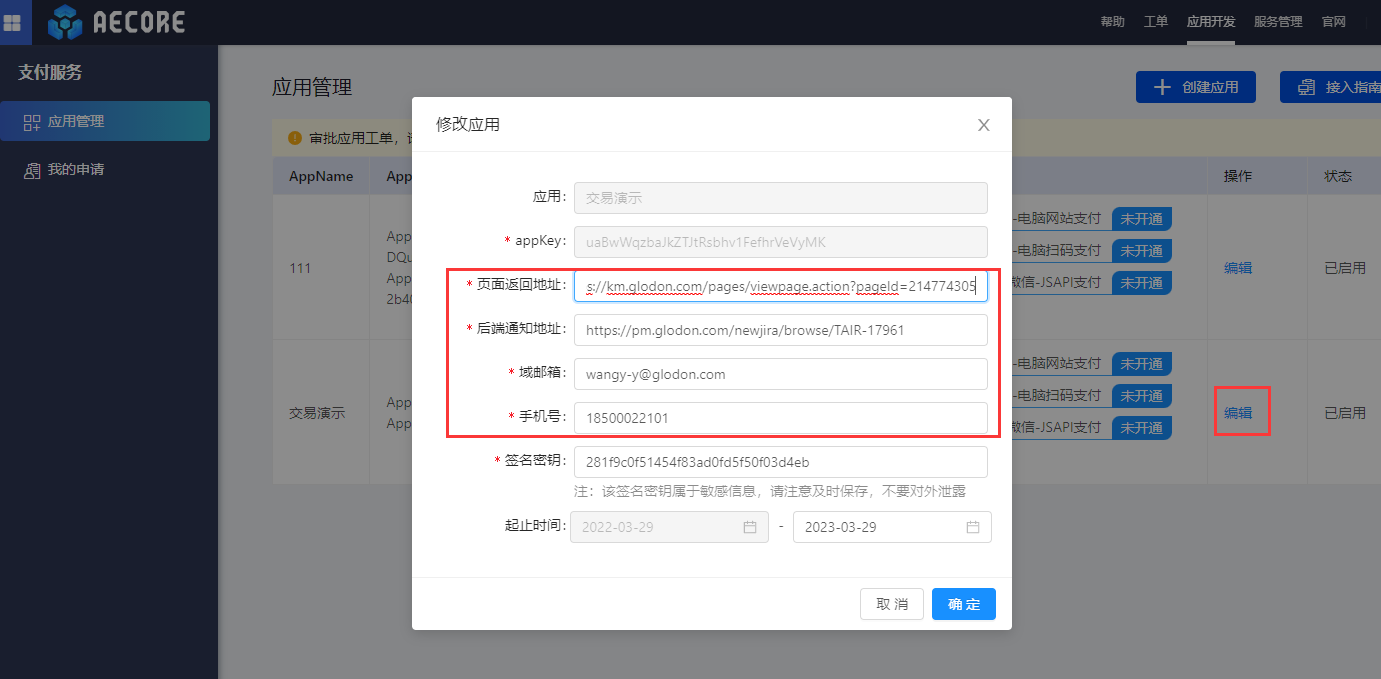Click 取消 to cancel editing

(891, 604)
